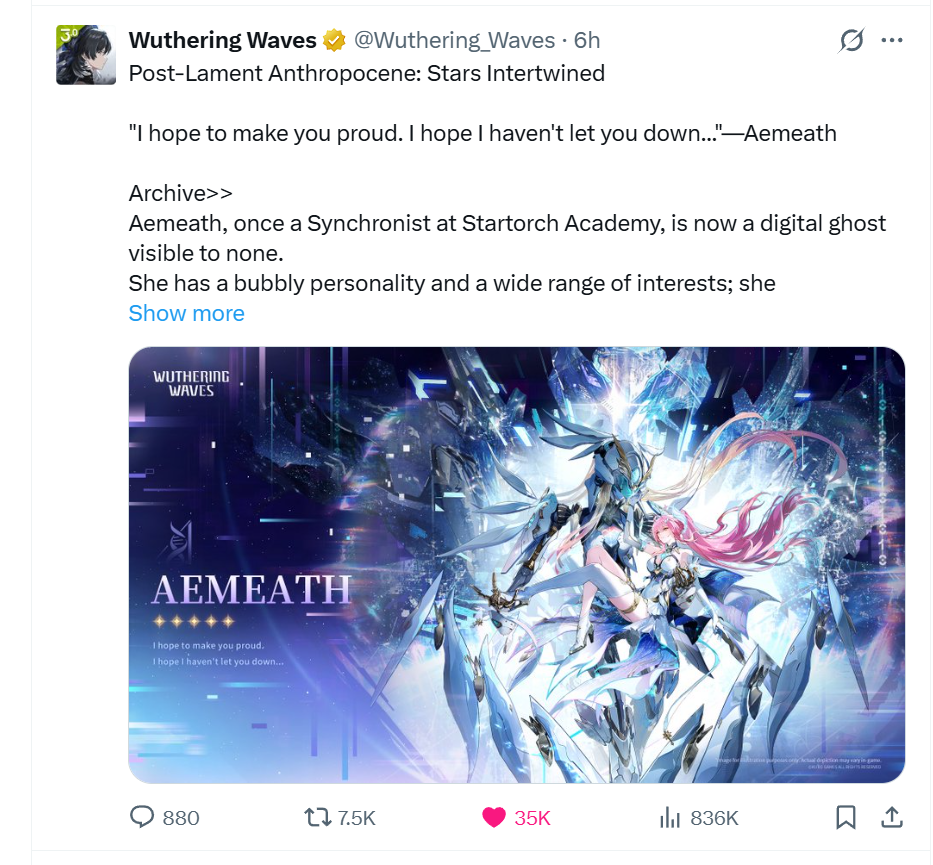Image resolution: width=933 pixels, height=865 pixels.
Task: Open the Wuthering Waves profile avatar
Action: pos(86,55)
